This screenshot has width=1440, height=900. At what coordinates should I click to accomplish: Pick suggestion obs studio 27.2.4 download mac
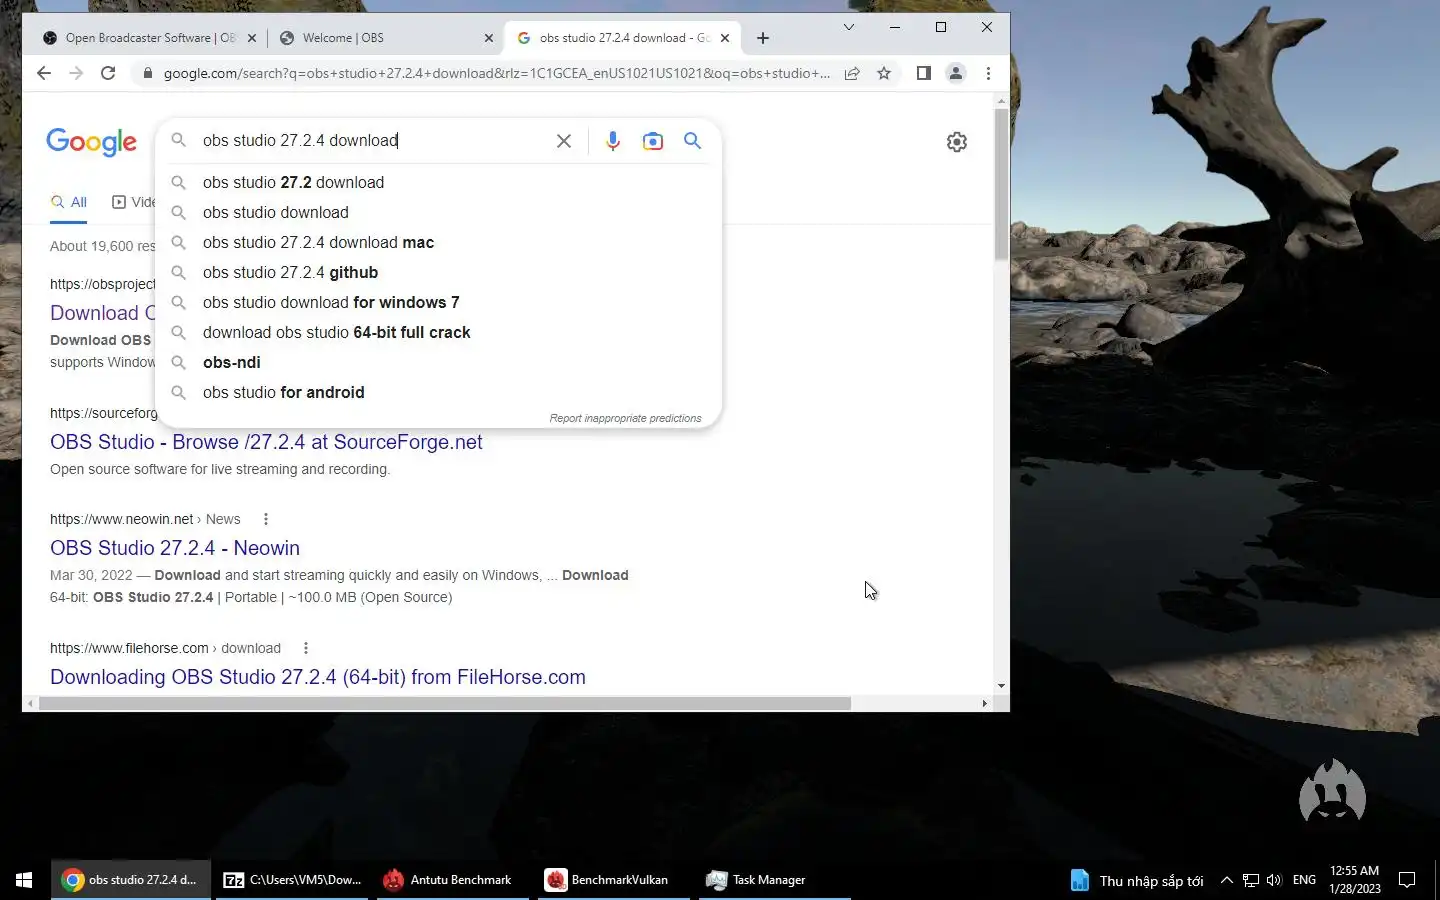(x=439, y=242)
